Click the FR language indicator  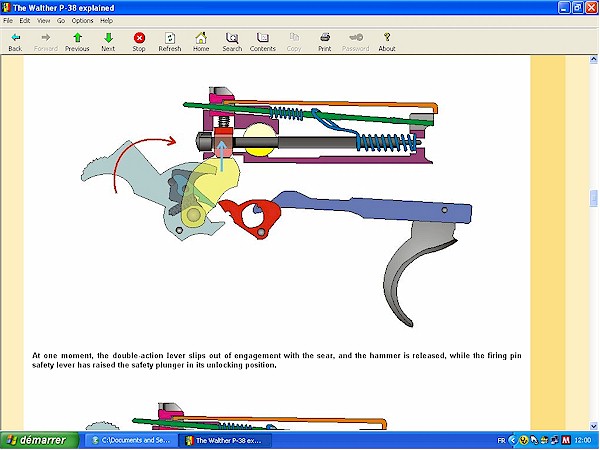(501, 440)
